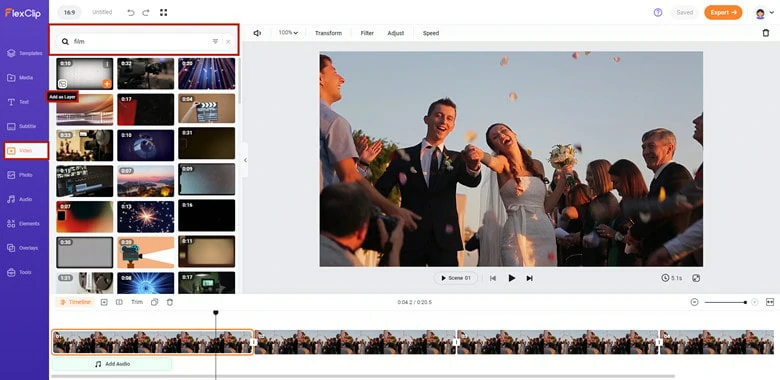Click the FlexClip logo
The height and width of the screenshot is (380, 780).
point(23,13)
